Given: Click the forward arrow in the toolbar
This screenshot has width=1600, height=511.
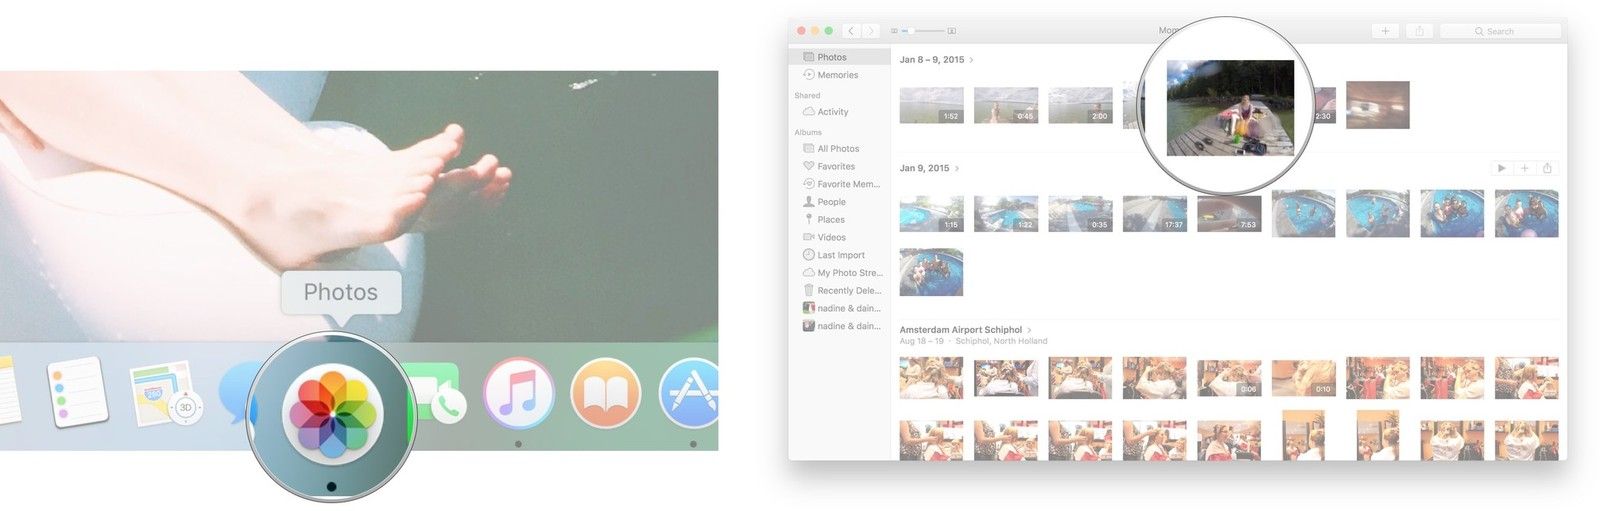Looking at the screenshot, I should 871,31.
